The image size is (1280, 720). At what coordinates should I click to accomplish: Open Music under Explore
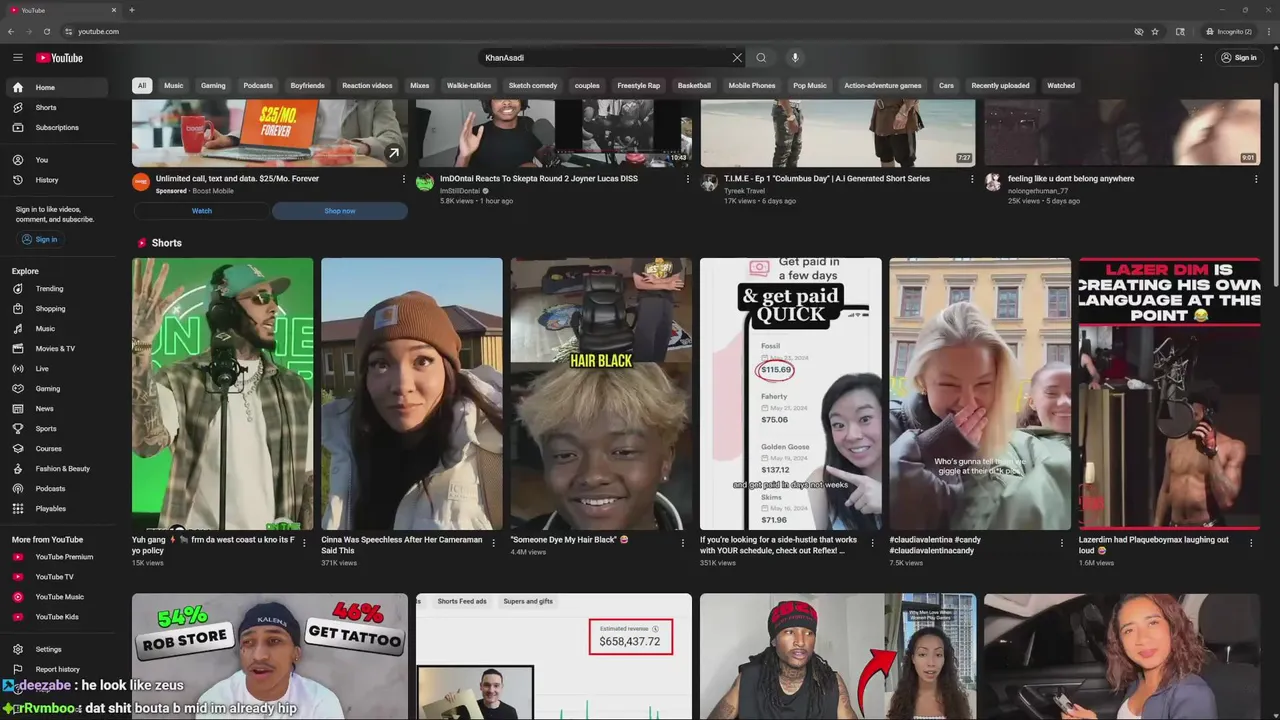(59, 328)
